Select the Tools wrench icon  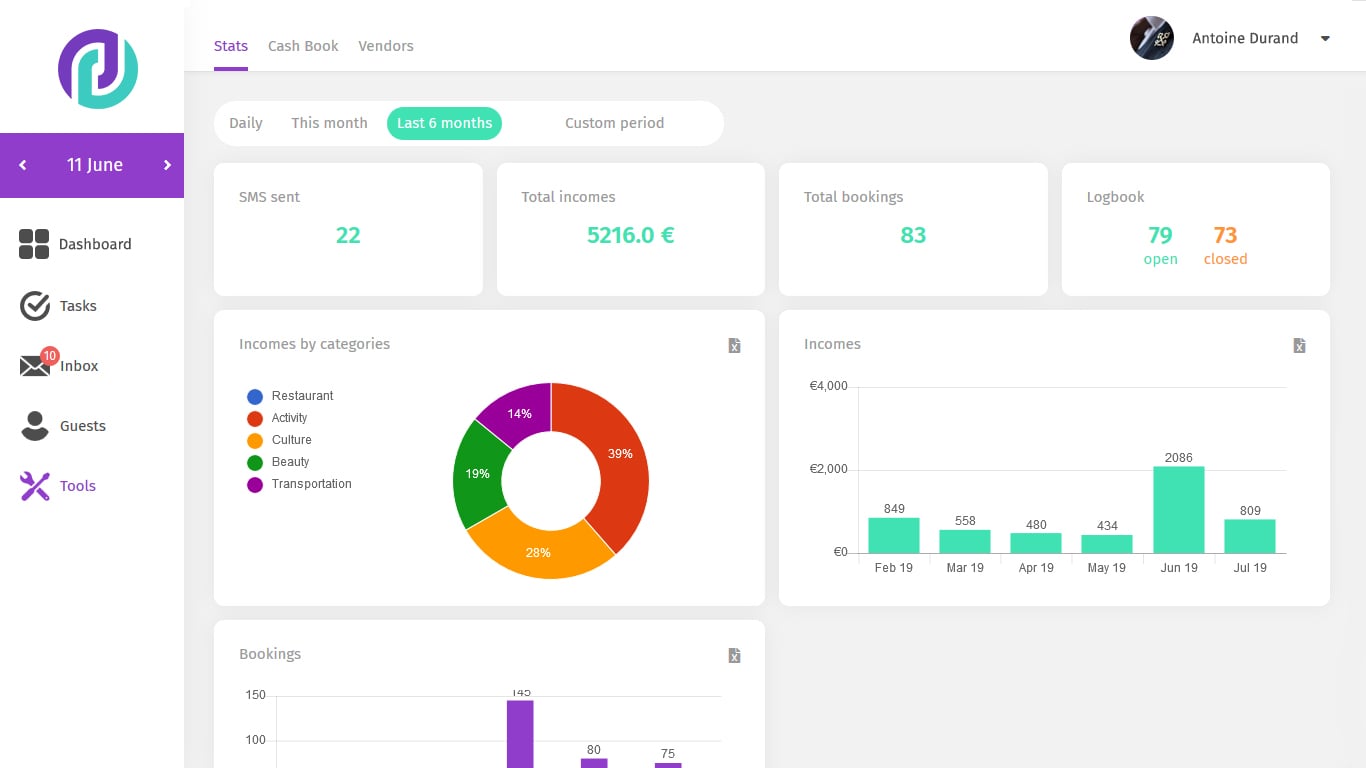point(35,486)
